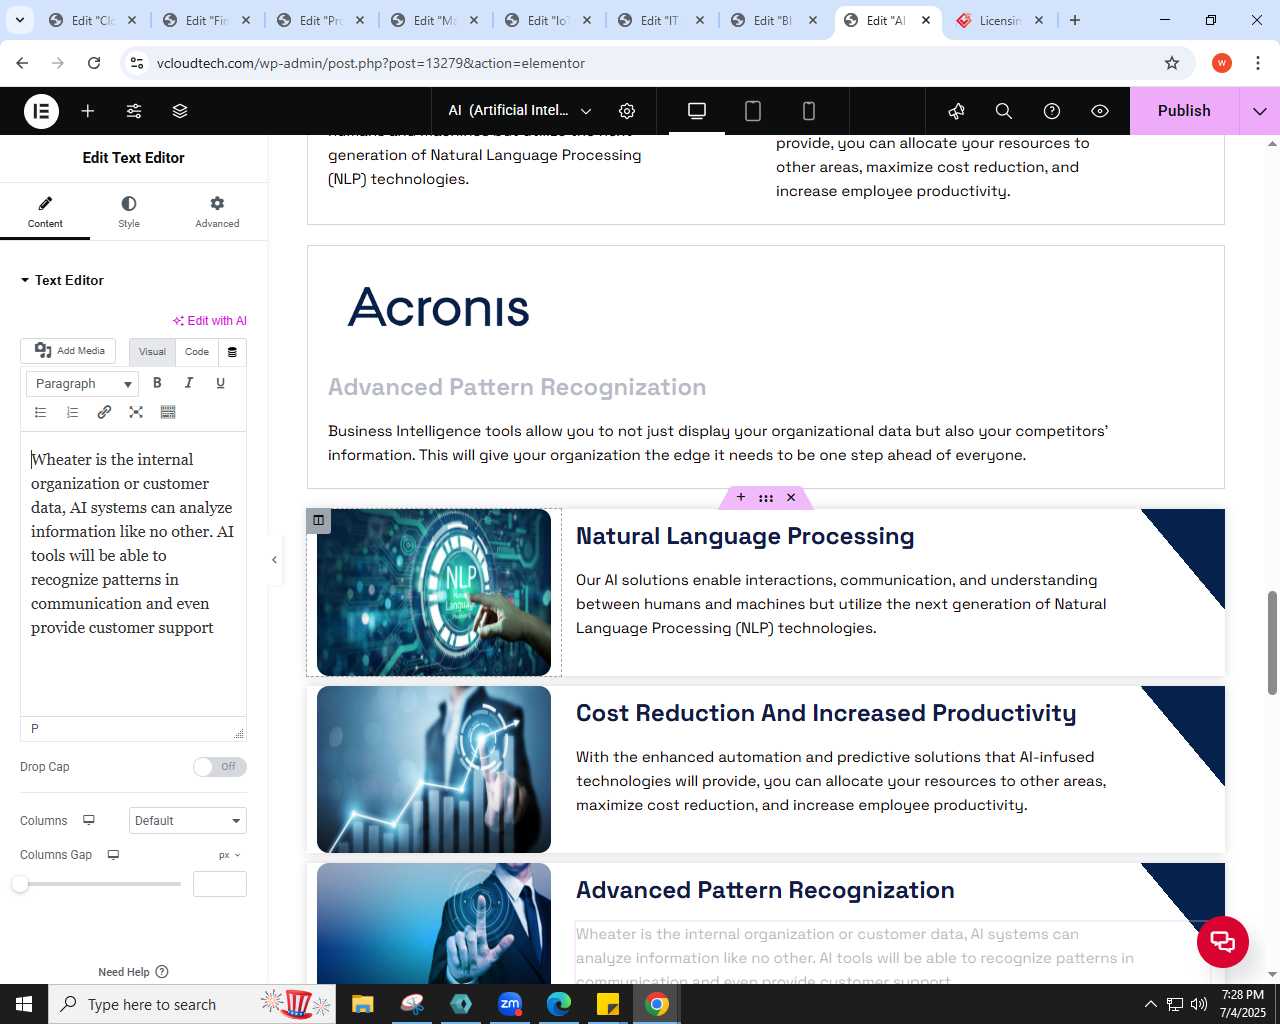This screenshot has height=1024, width=1280.
Task: Insert or edit link icon
Action: 104,412
